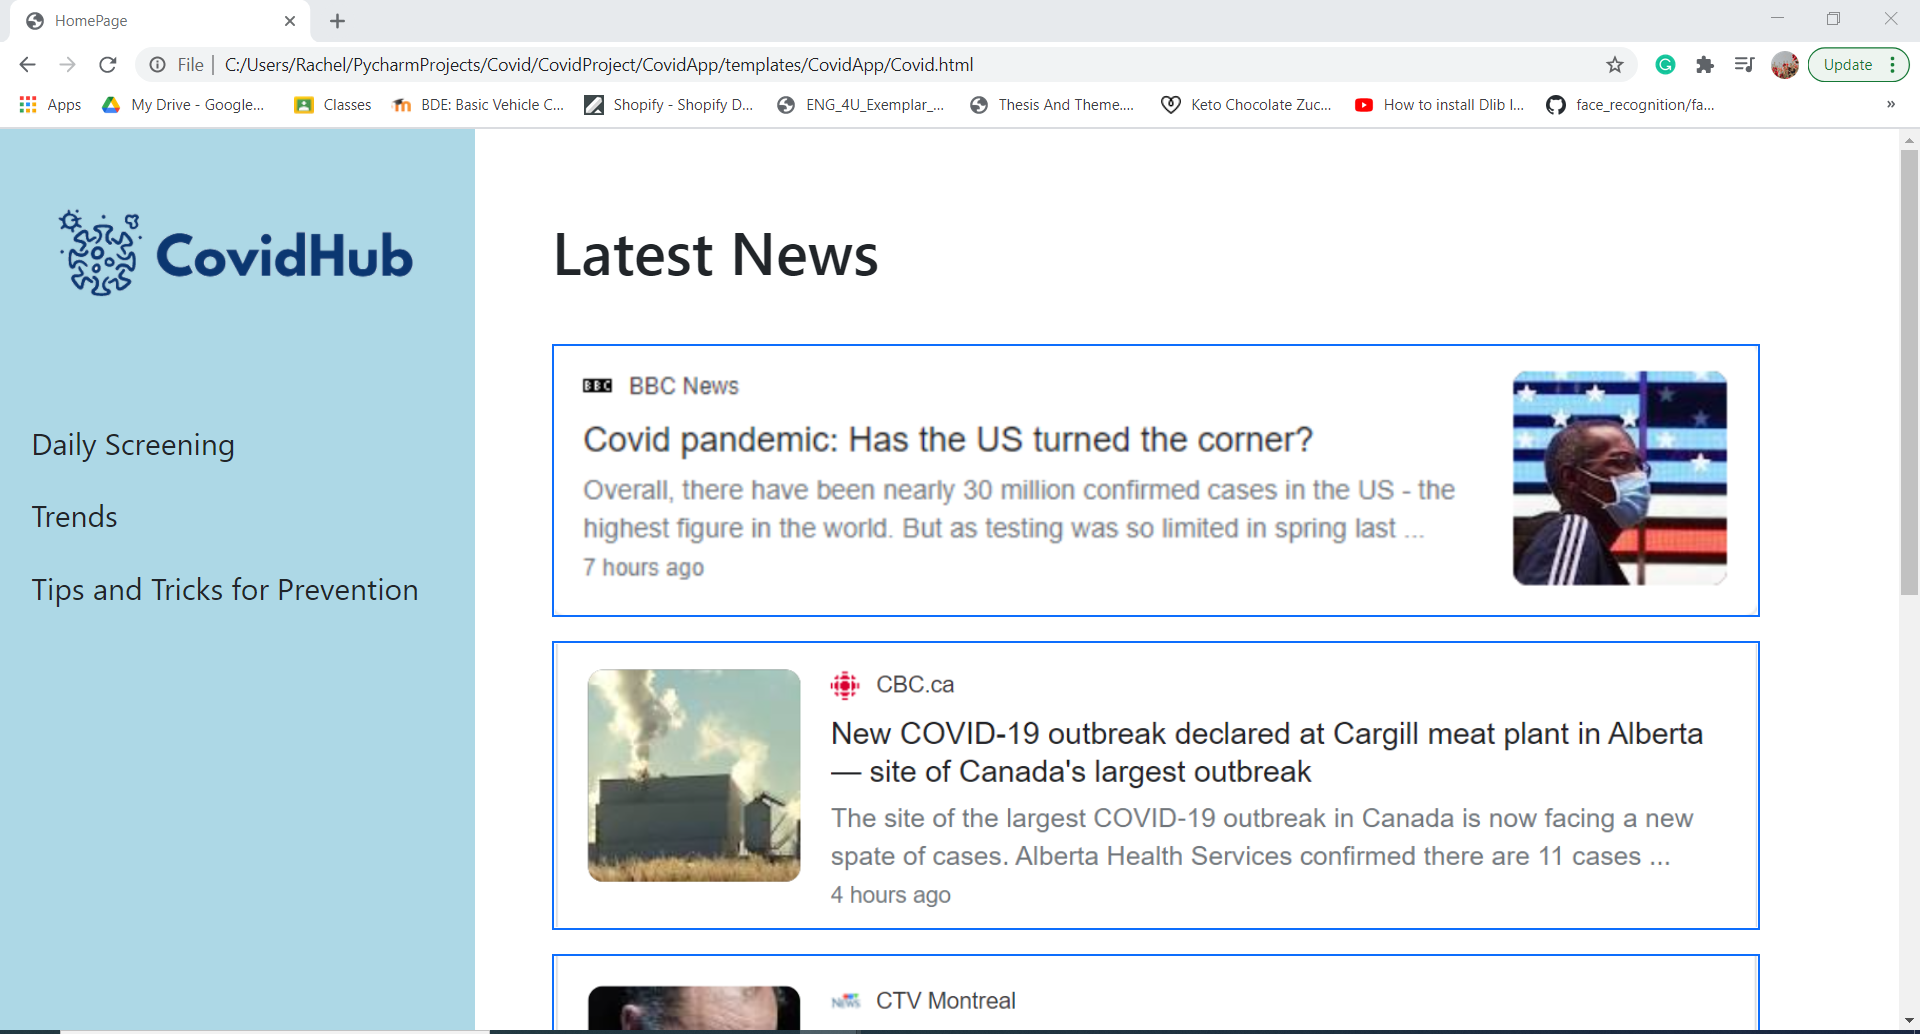Click the '4 hours ago' timestamp

(x=891, y=895)
